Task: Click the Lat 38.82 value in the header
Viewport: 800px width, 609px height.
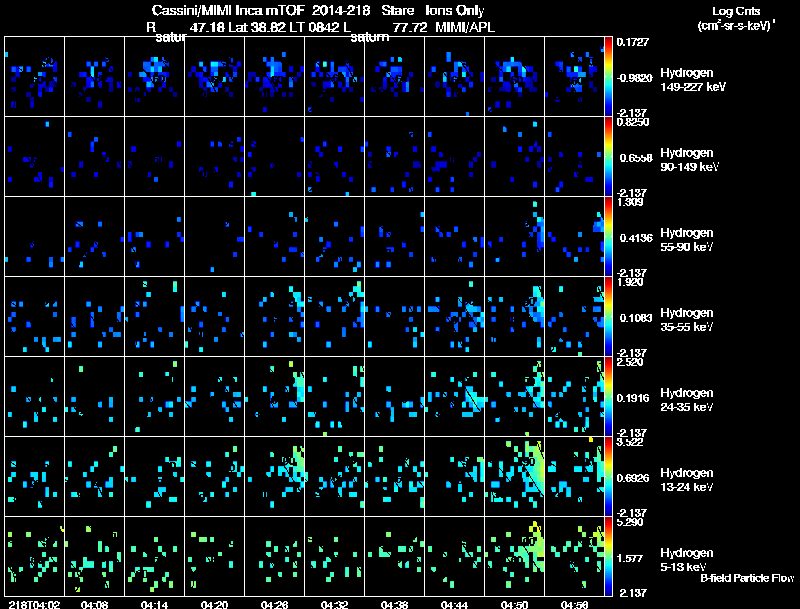Action: (x=257, y=27)
